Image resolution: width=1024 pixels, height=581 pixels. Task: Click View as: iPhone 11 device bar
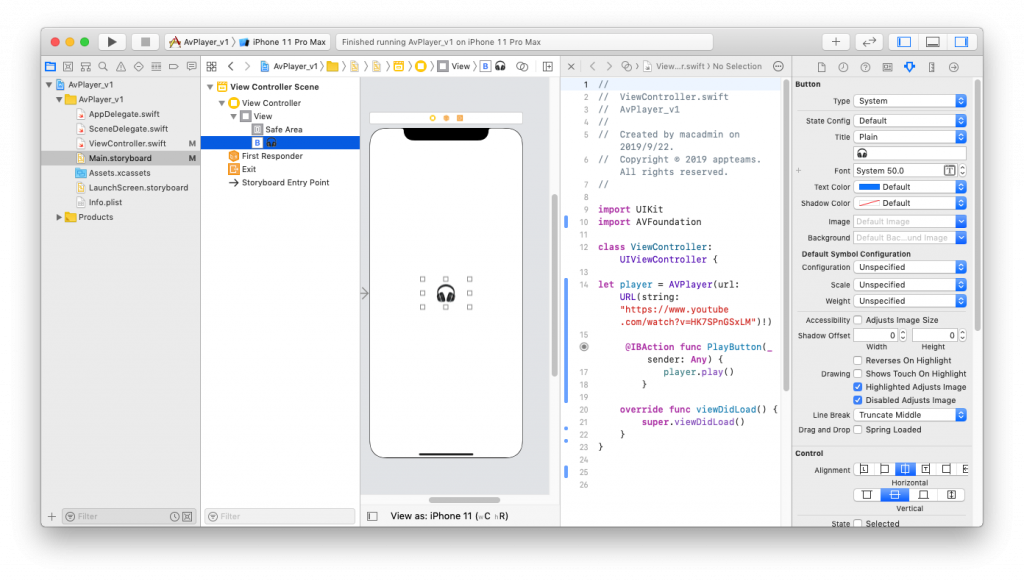(449, 516)
